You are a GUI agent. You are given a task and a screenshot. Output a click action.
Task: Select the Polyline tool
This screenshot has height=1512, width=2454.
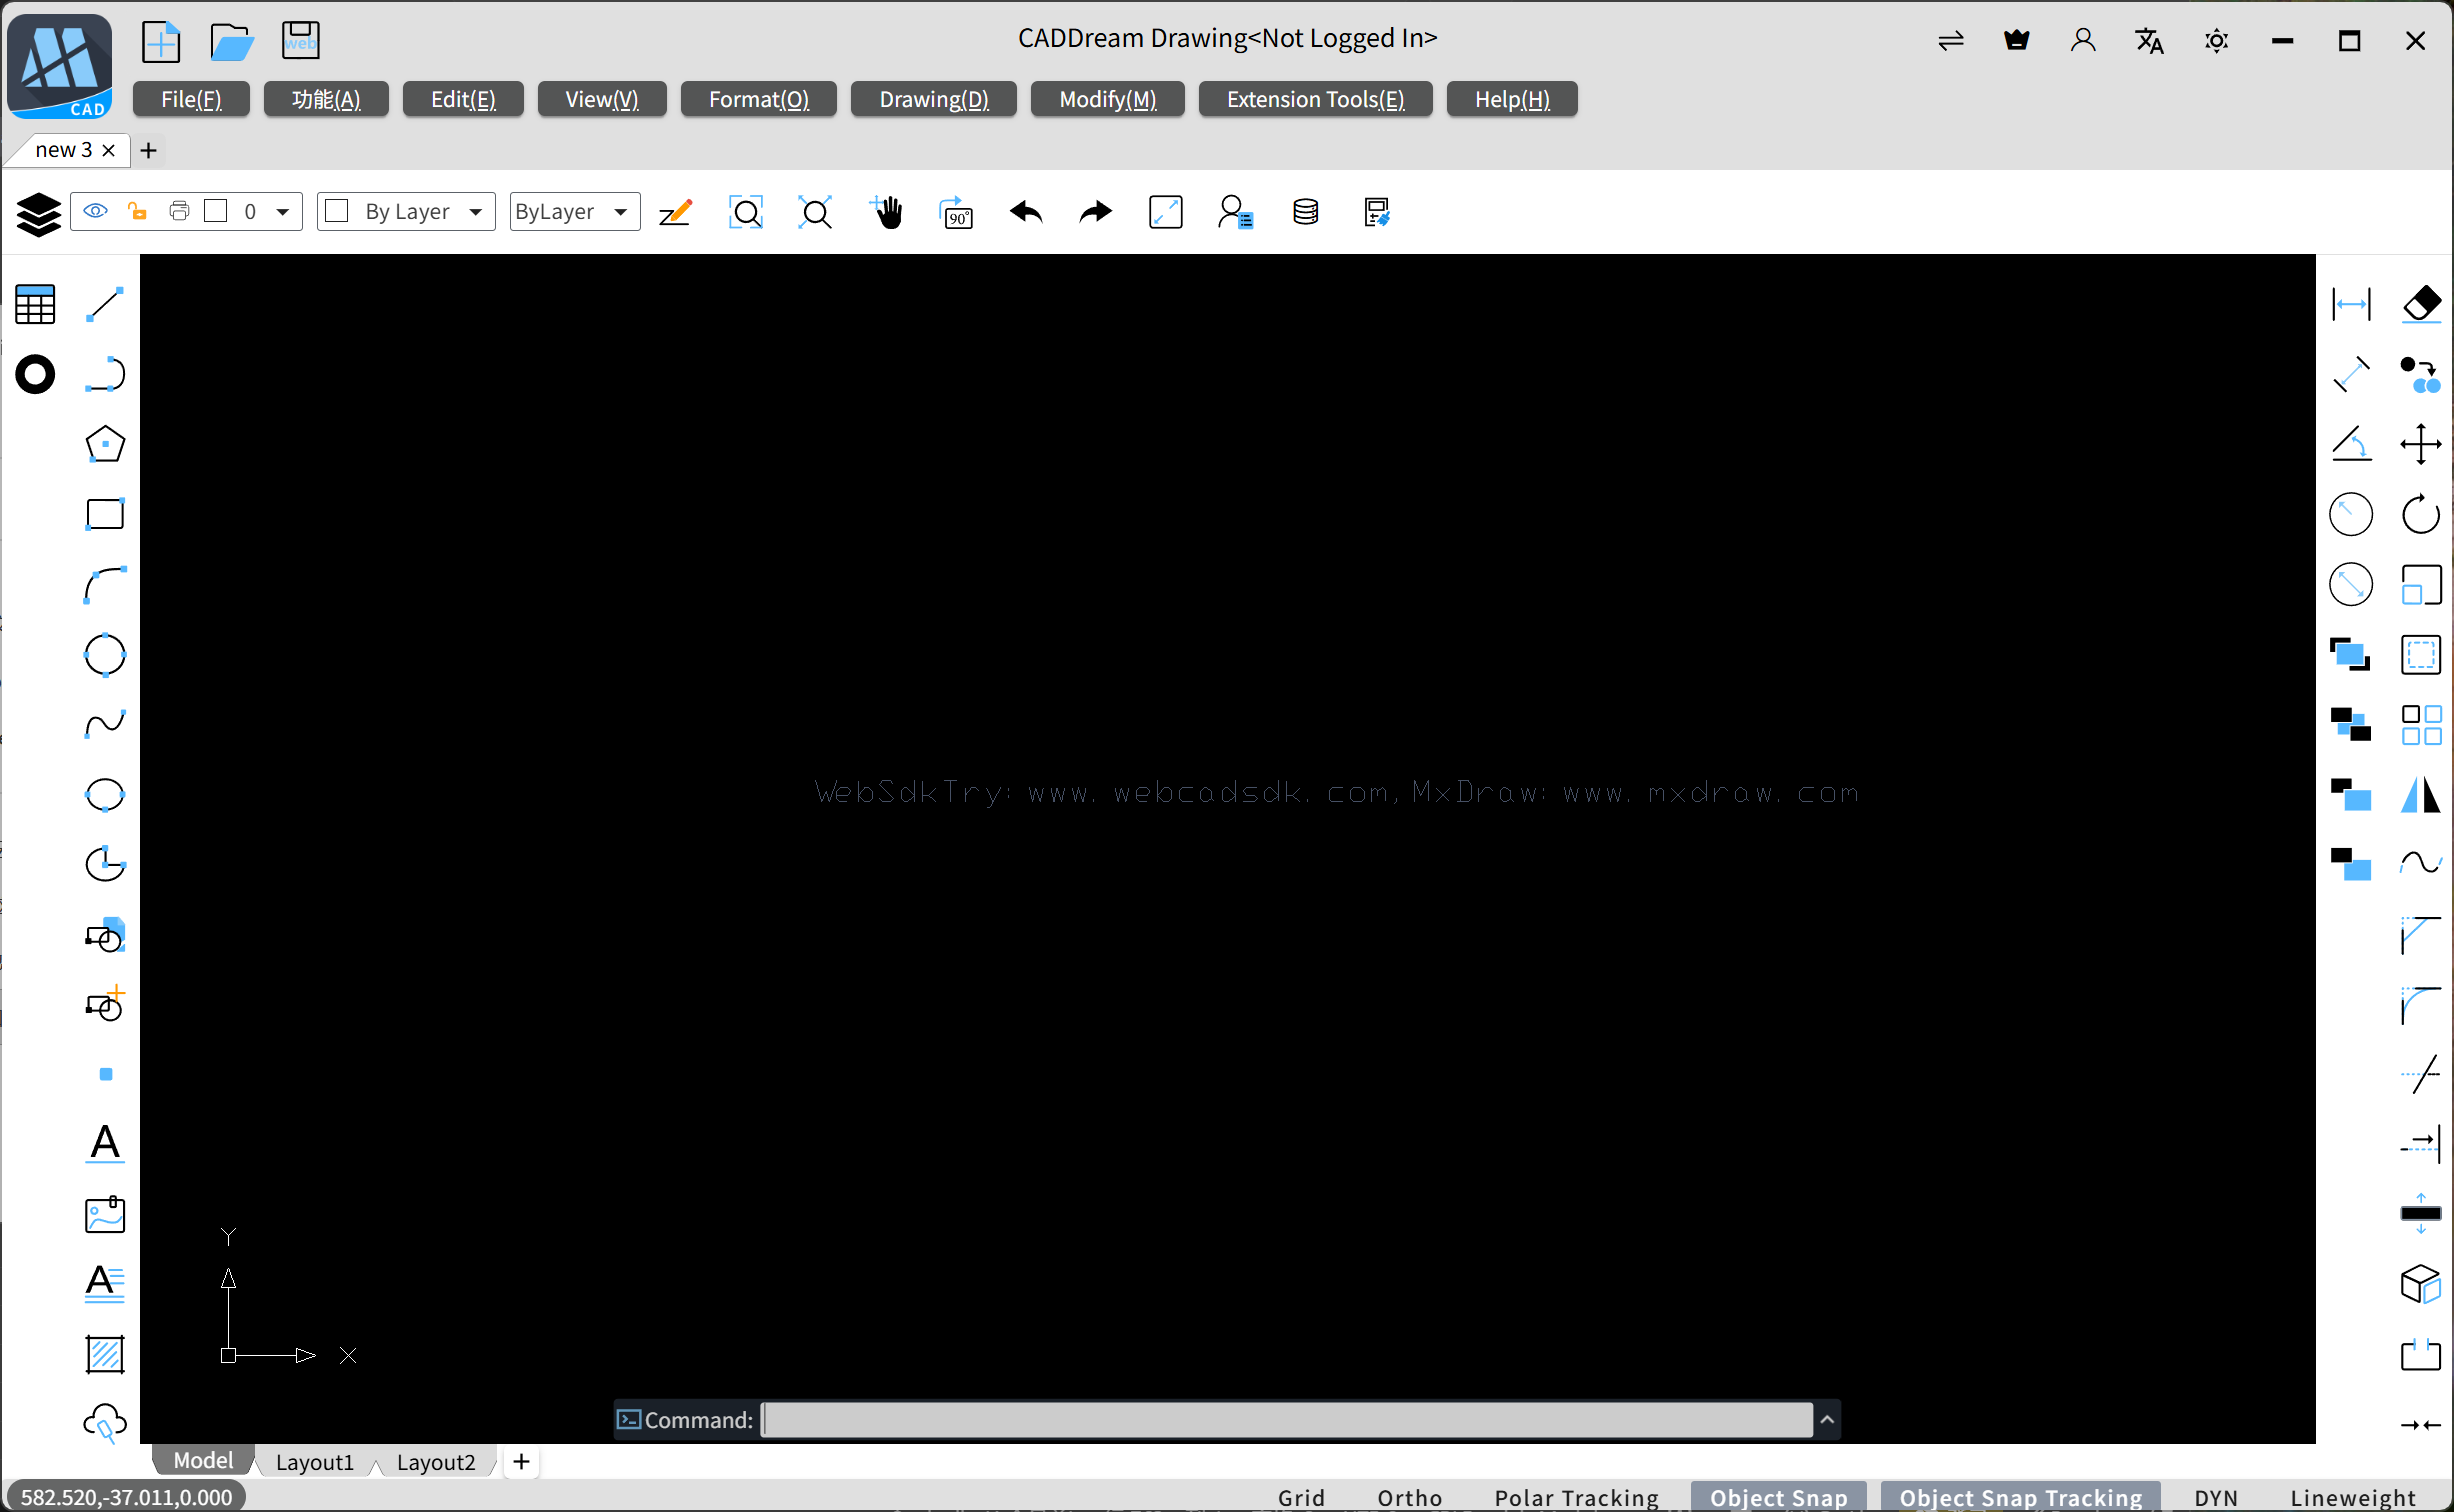coord(105,374)
